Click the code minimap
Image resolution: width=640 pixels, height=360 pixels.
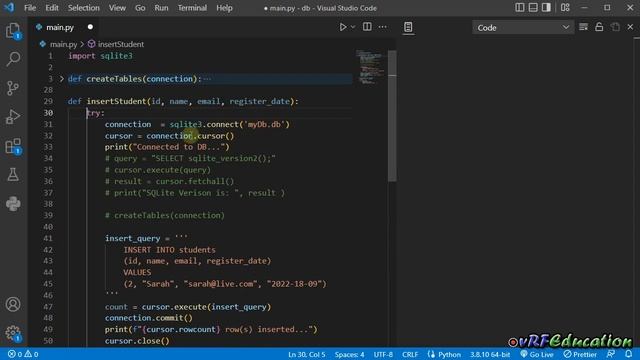pos(371,67)
